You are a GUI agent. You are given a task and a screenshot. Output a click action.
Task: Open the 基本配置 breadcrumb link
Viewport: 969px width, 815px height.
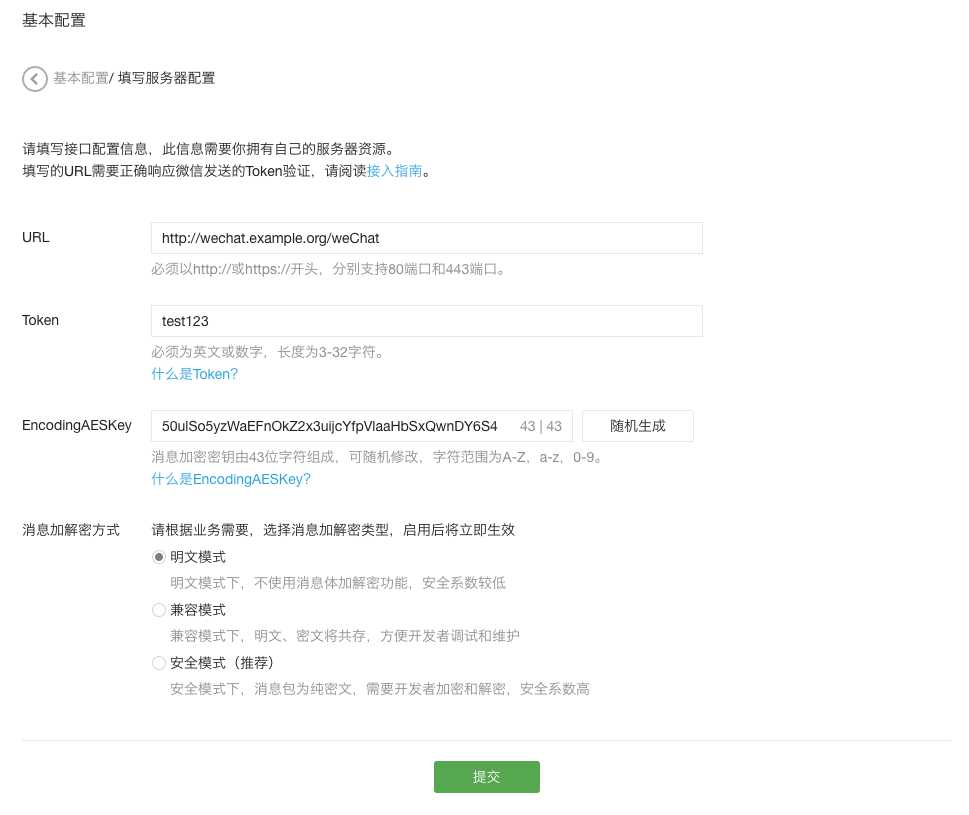pyautogui.click(x=80, y=78)
